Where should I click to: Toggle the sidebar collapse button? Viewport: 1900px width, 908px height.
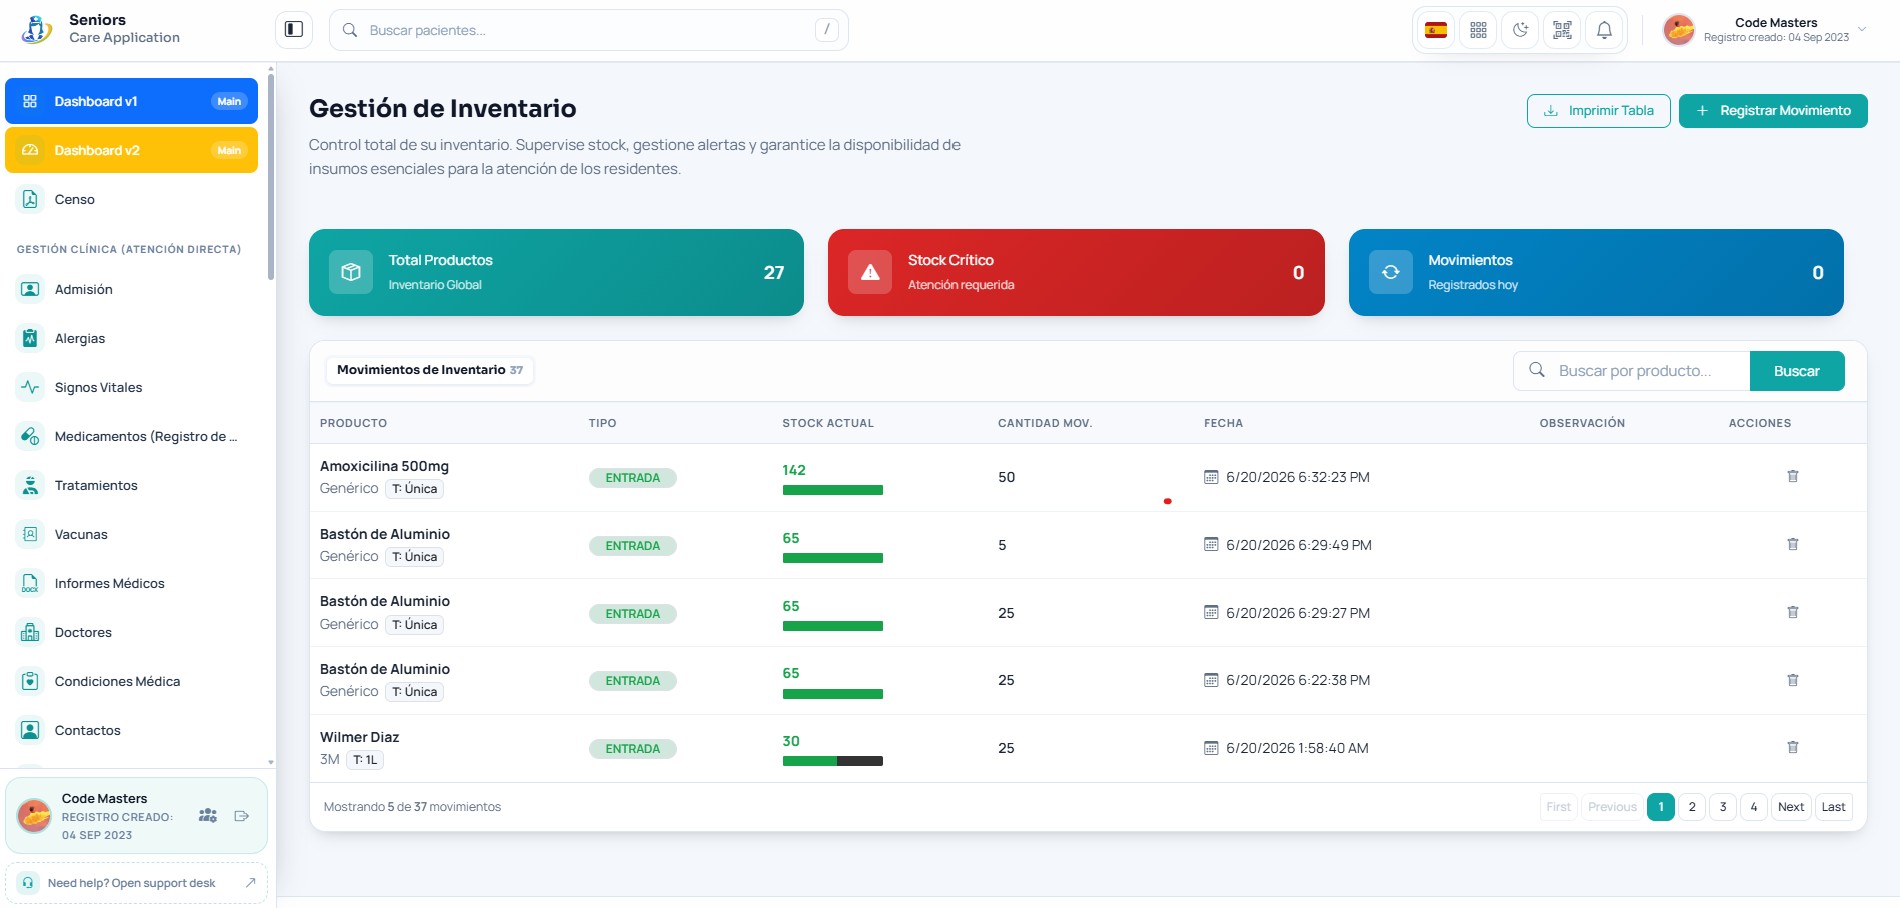pyautogui.click(x=294, y=30)
